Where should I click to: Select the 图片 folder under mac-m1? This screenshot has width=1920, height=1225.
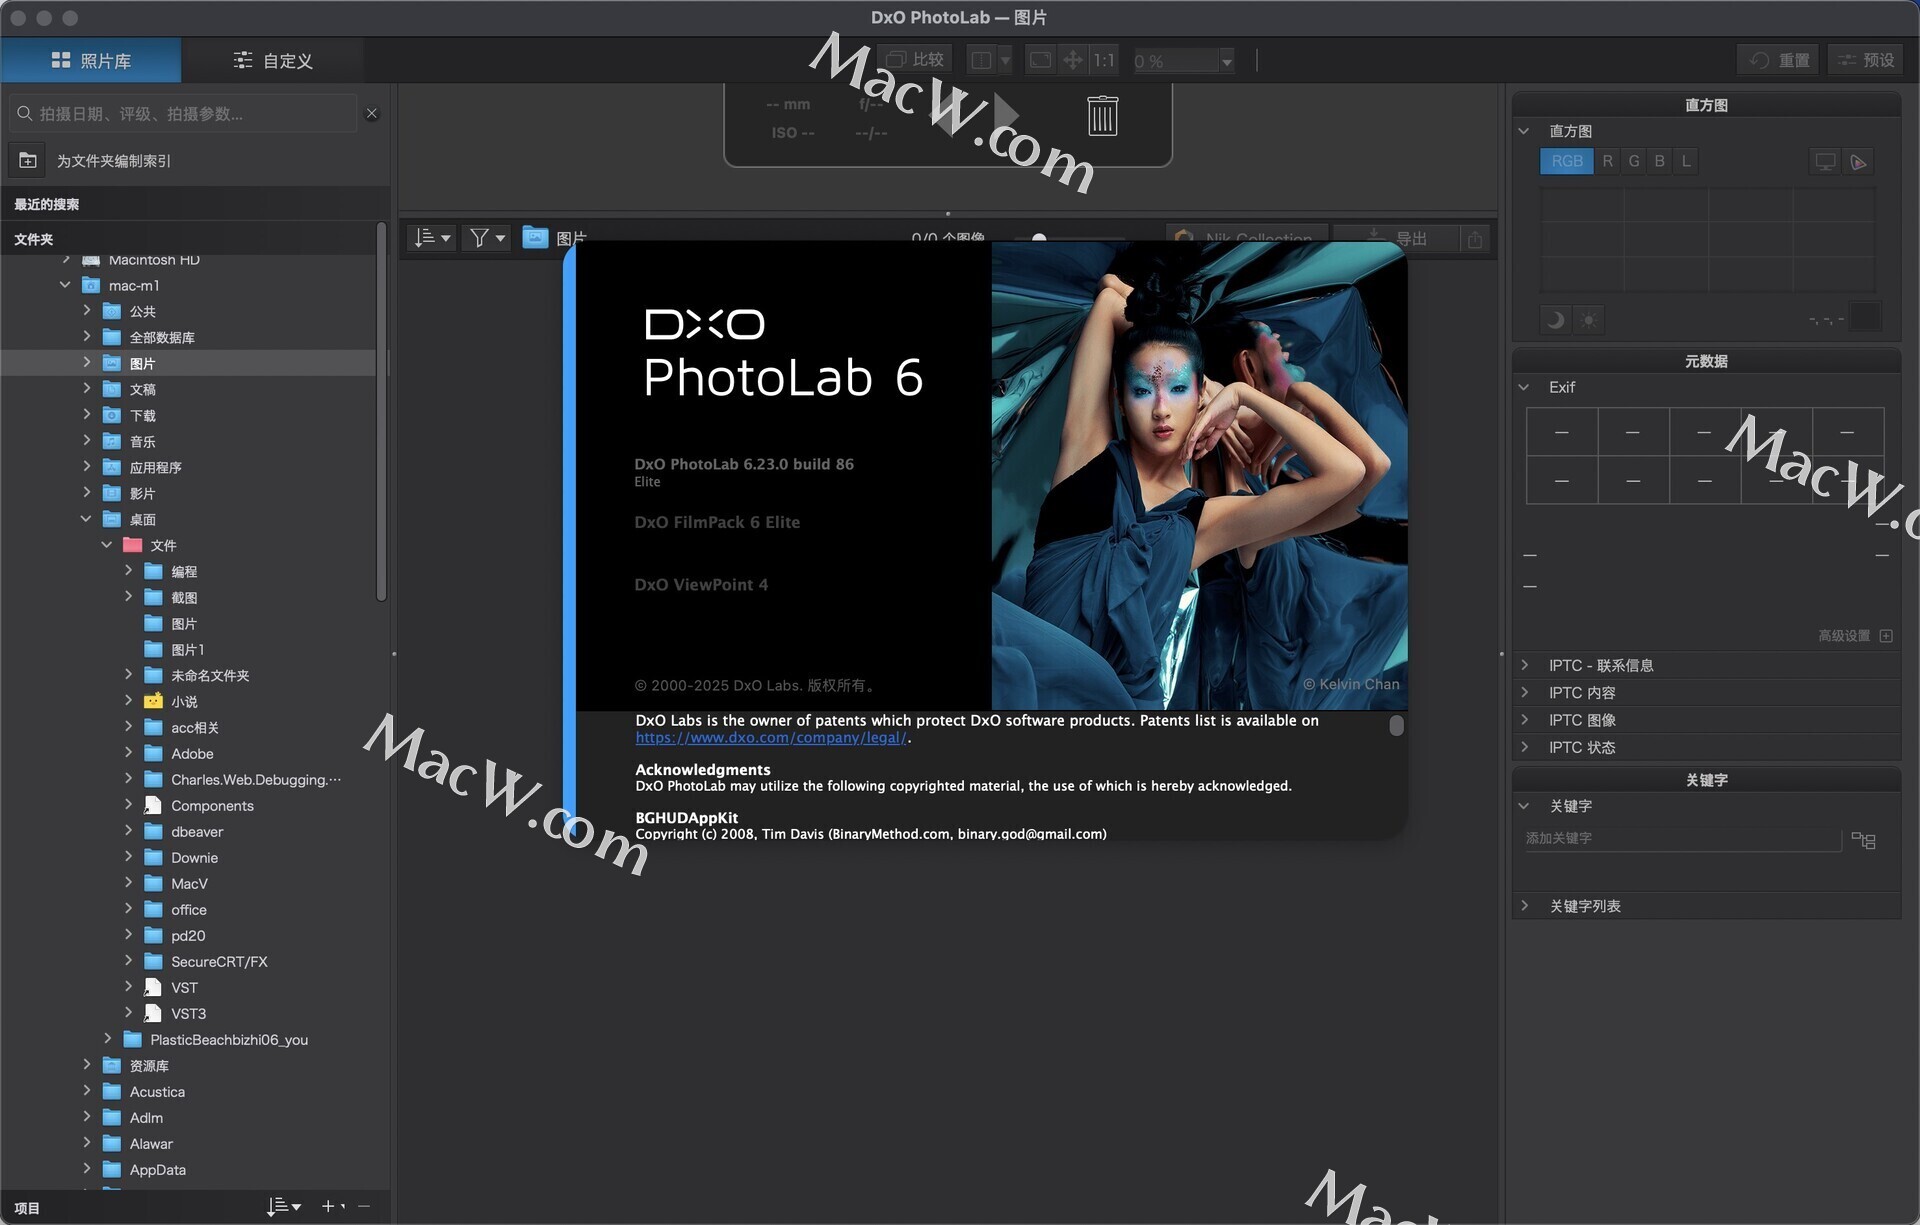click(142, 363)
